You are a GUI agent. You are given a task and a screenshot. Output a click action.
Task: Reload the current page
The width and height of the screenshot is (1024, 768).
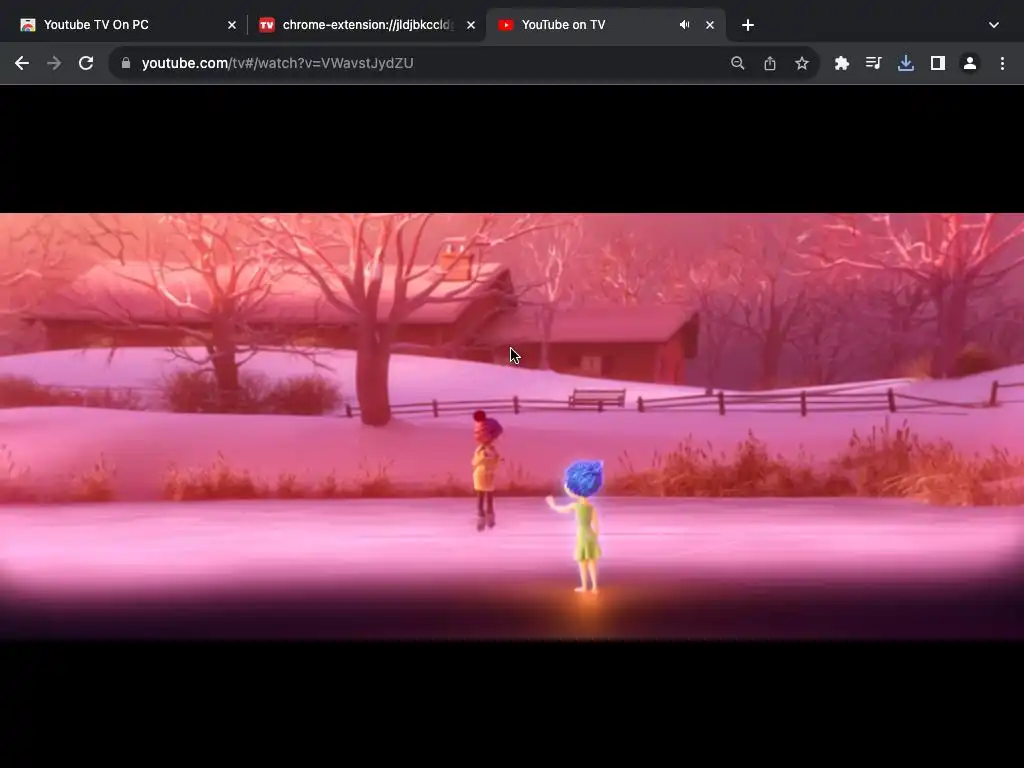pyautogui.click(x=86, y=63)
